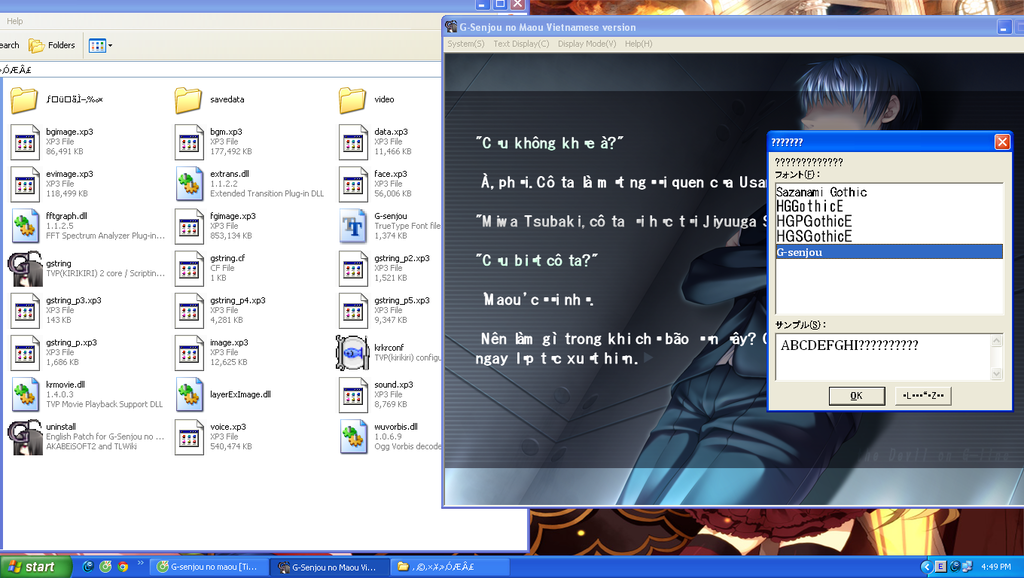
Task: Choose HGPGothicE font in list
Action: pos(889,221)
